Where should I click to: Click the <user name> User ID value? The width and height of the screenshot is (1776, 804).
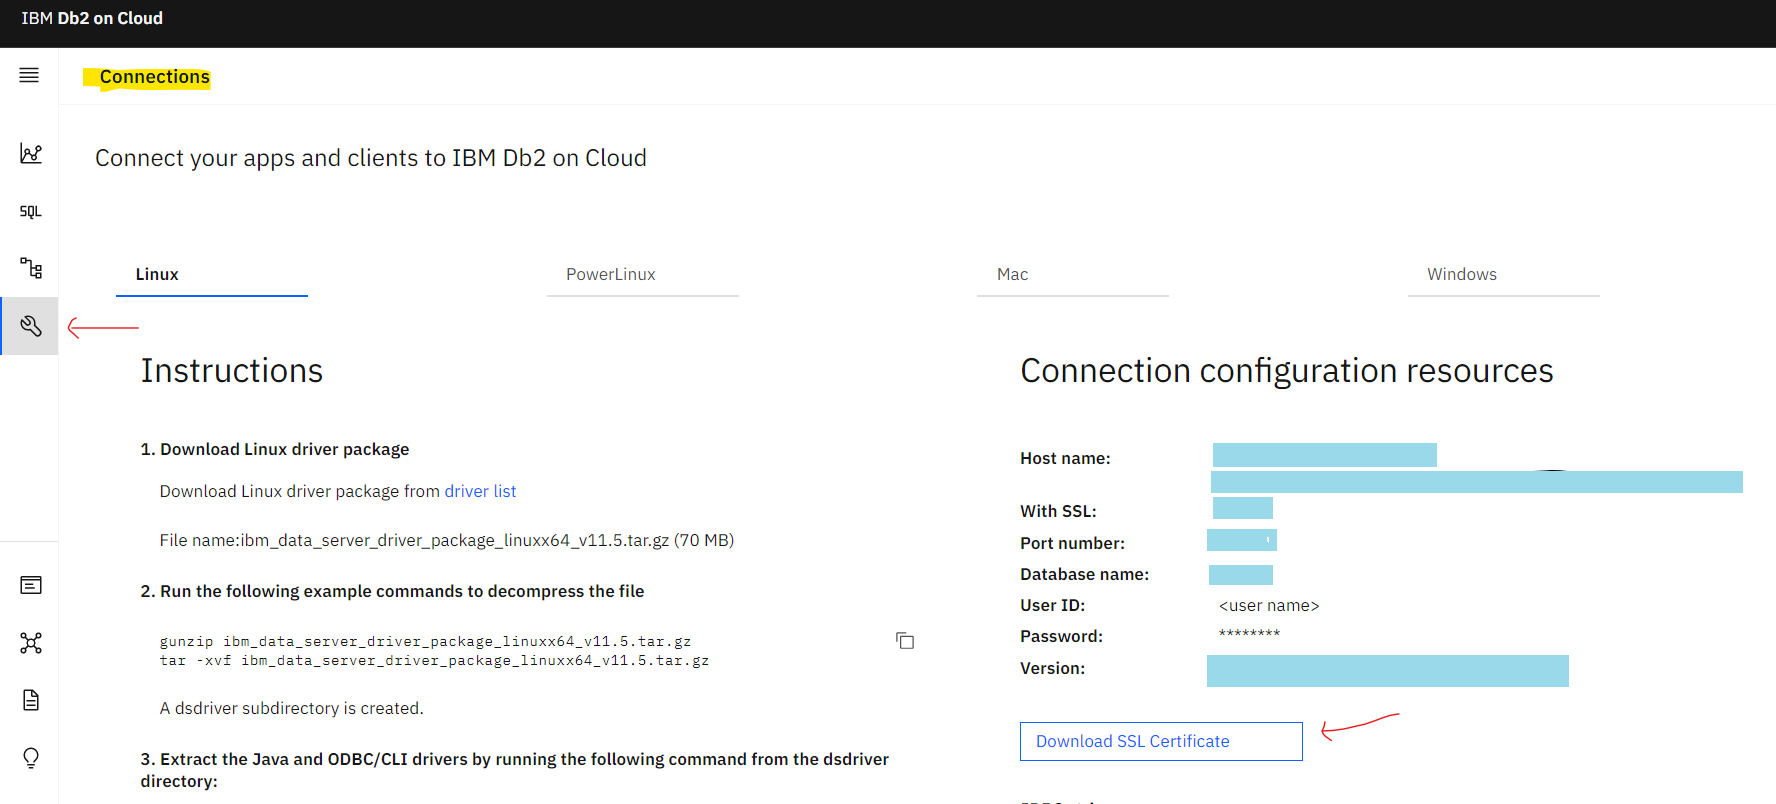1268,606
